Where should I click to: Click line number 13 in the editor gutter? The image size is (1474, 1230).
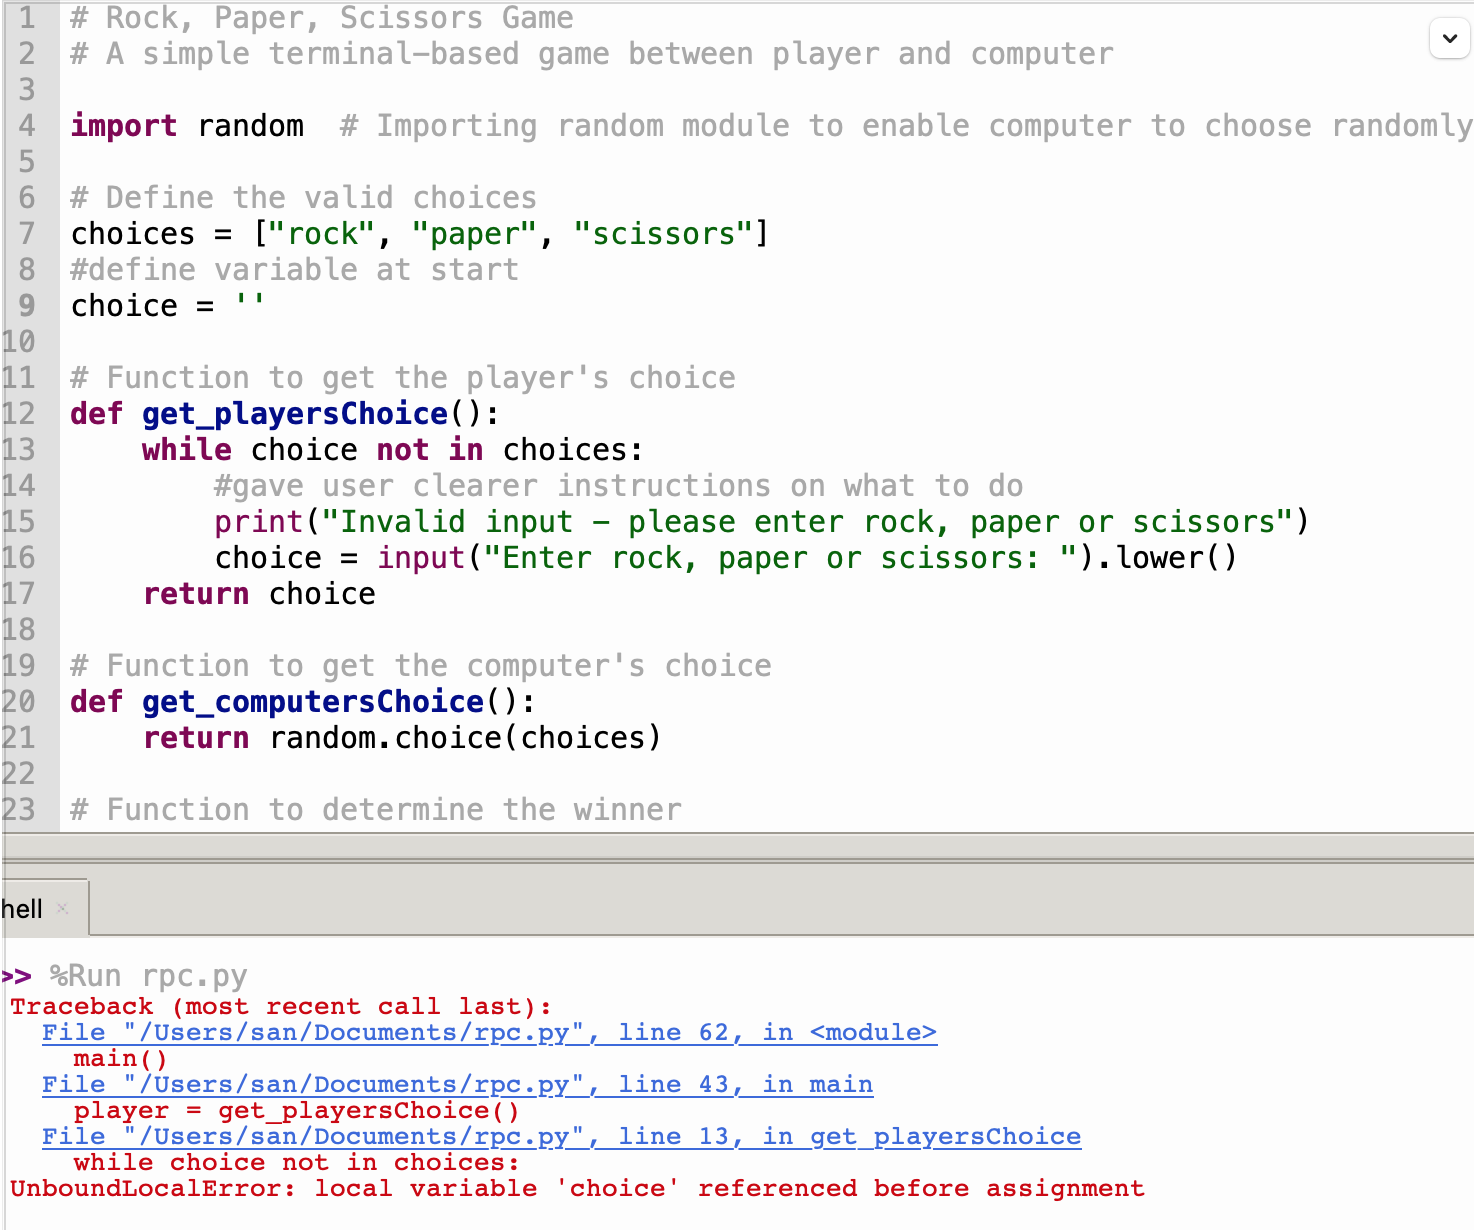point(20,450)
